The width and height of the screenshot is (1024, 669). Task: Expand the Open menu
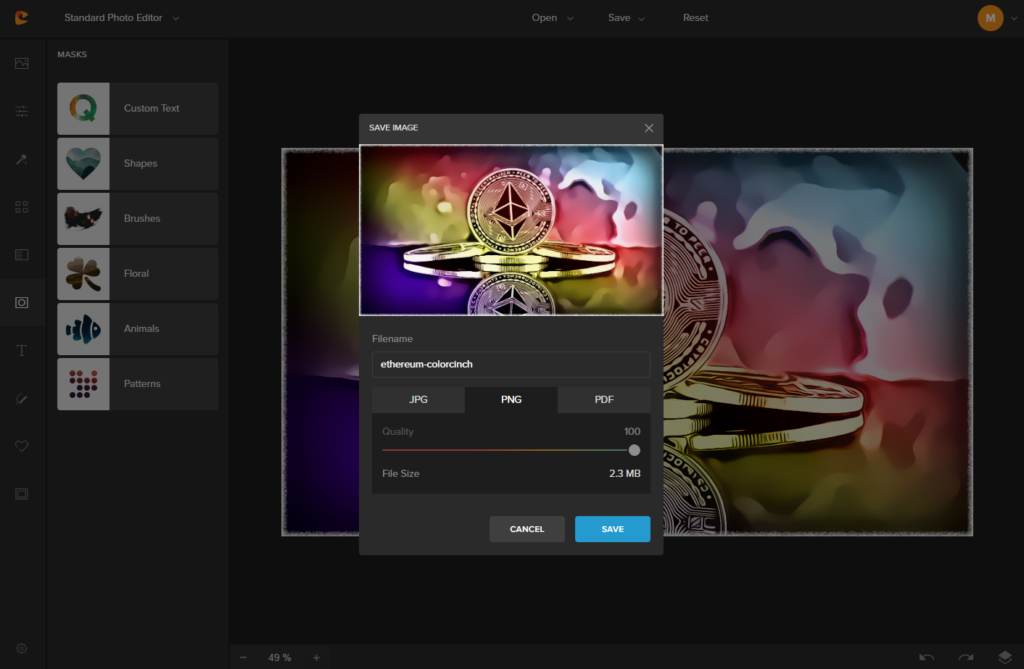(552, 18)
